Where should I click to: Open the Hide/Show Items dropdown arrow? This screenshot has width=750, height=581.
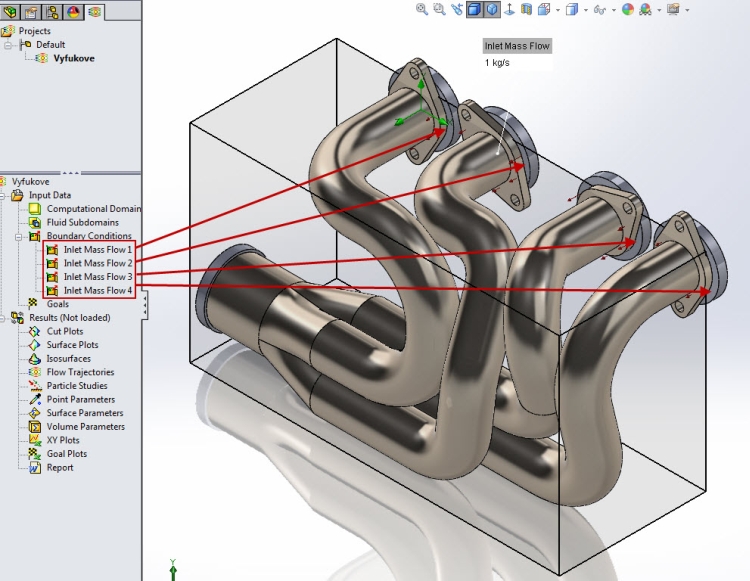pyautogui.click(x=614, y=10)
